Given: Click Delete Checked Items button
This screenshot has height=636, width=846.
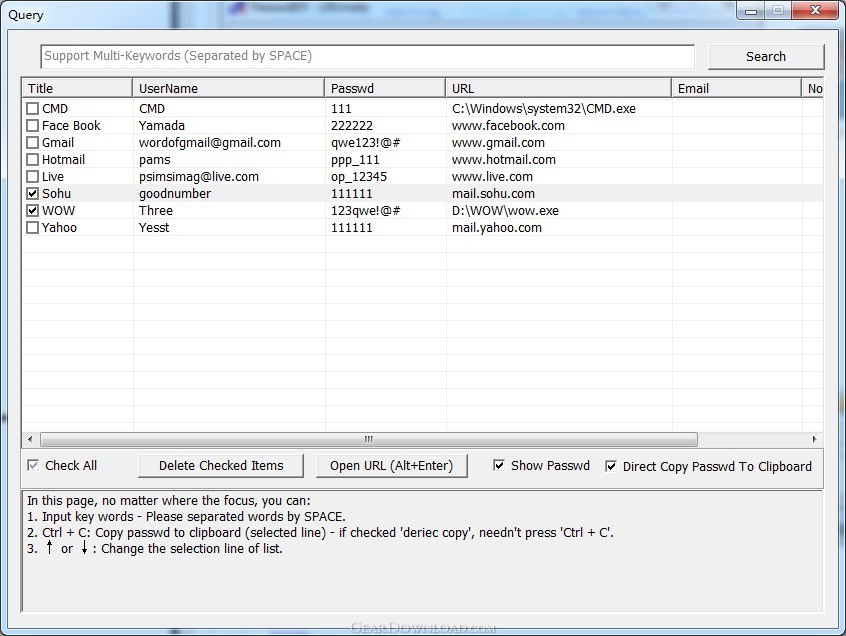Looking at the screenshot, I should point(221,466).
